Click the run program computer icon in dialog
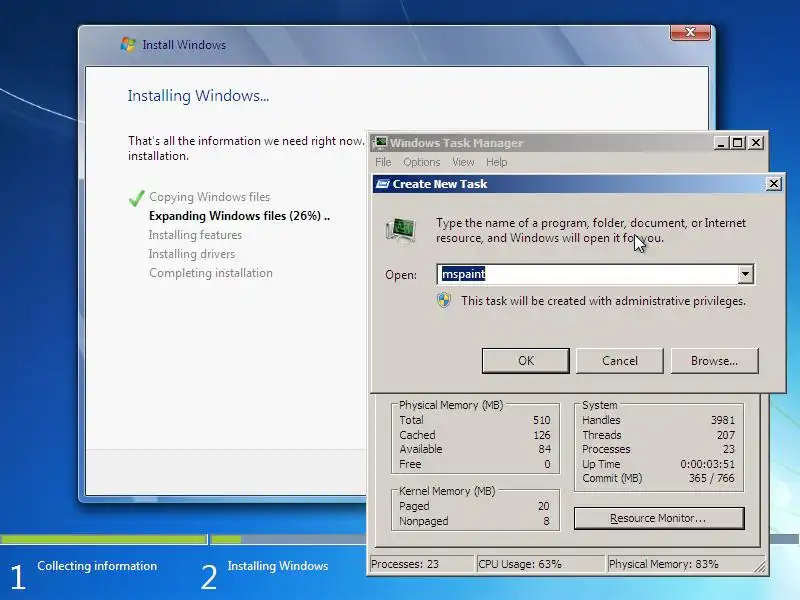Viewport: 800px width, 600px height. click(401, 230)
